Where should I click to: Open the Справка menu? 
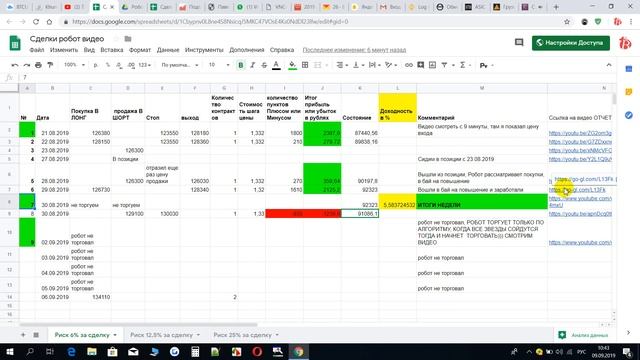click(282, 50)
